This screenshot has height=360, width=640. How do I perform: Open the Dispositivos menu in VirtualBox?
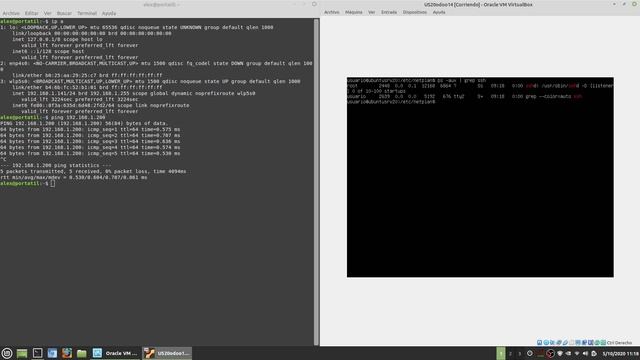(415, 12)
